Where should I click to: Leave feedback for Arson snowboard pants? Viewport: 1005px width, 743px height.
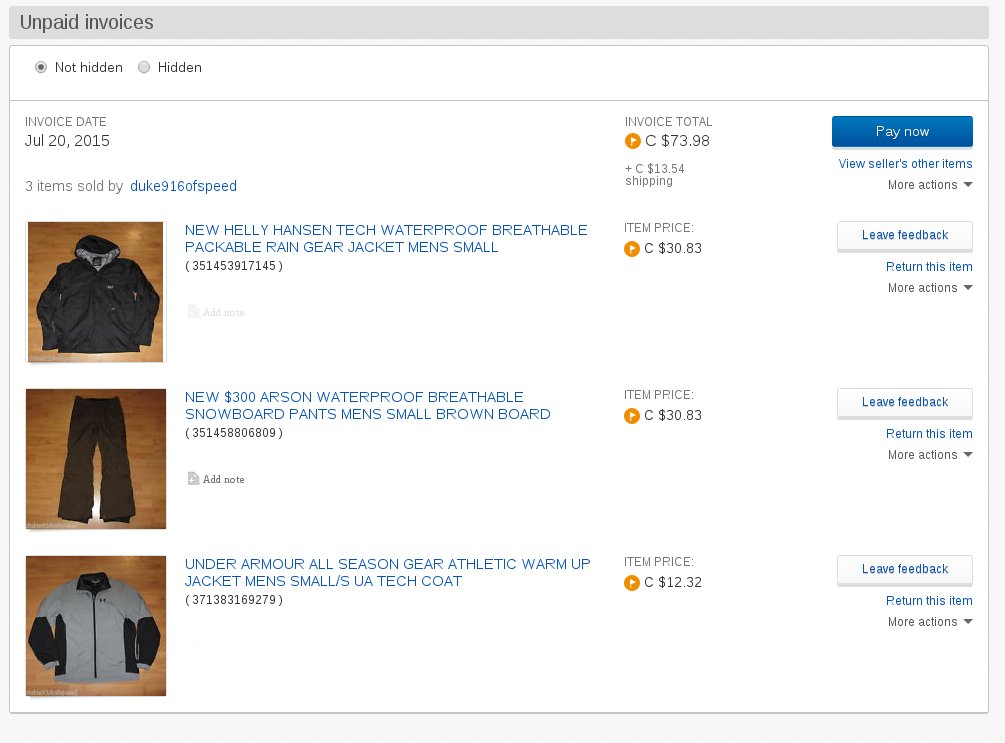904,403
